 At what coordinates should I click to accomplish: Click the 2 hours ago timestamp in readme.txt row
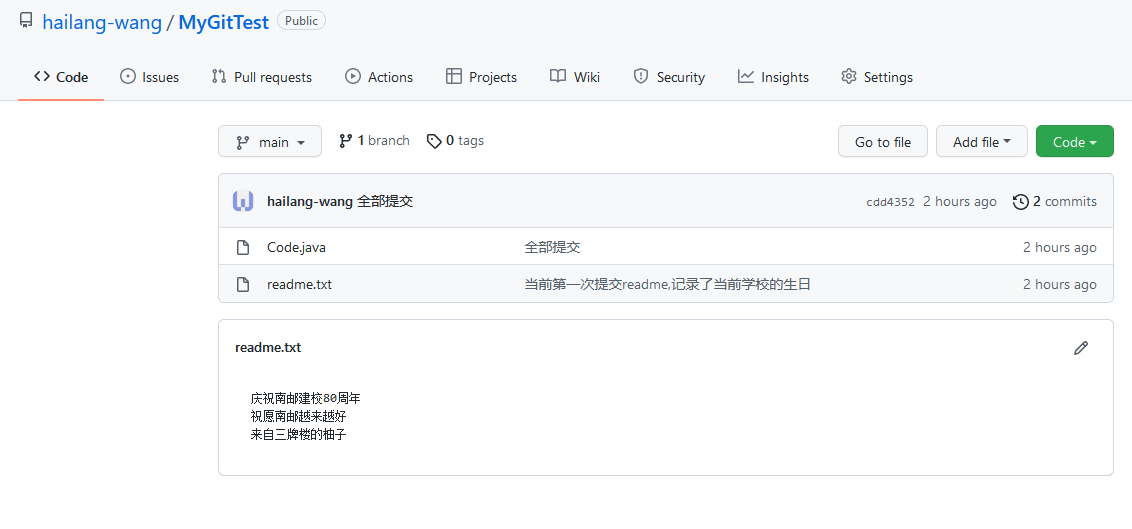pyautogui.click(x=1059, y=284)
